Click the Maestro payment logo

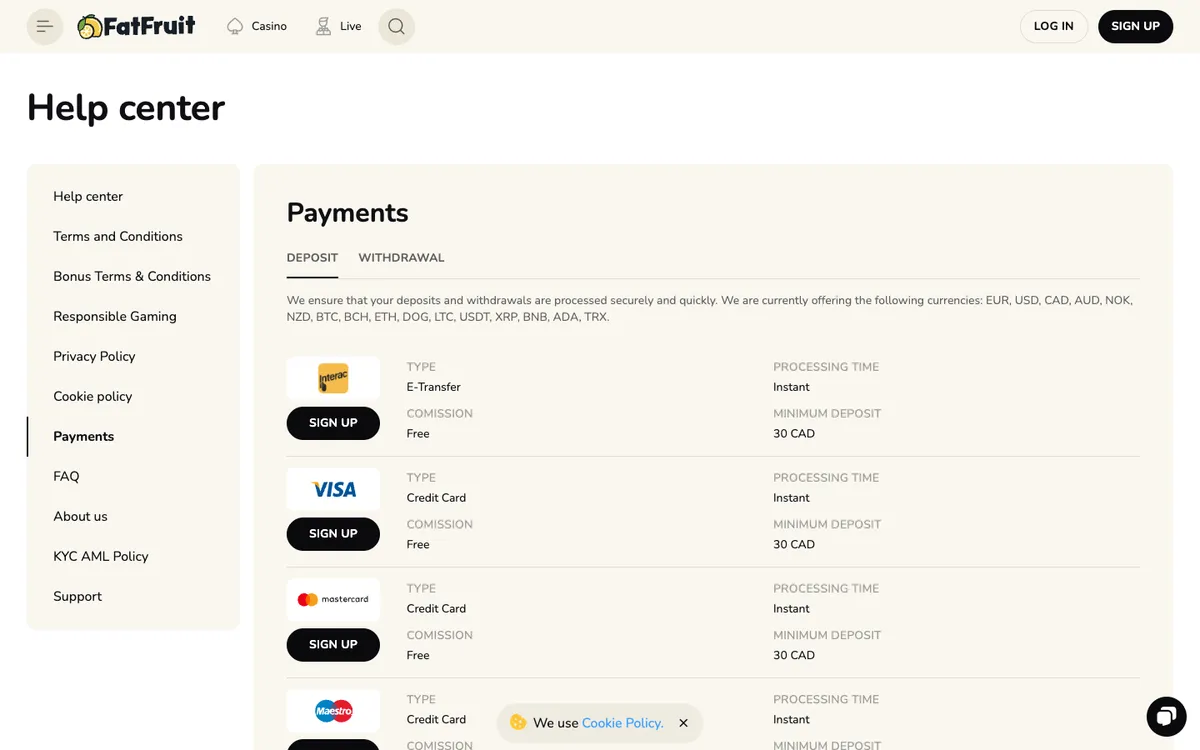click(x=333, y=711)
